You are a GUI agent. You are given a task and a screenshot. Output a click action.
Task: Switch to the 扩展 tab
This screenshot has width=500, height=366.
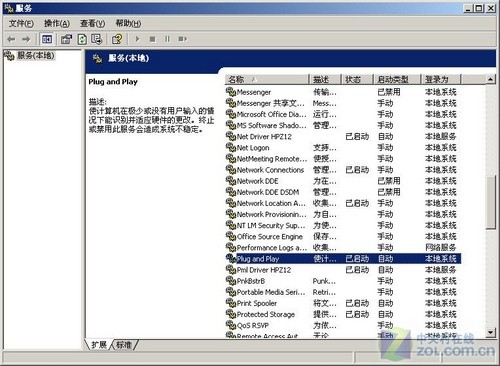tap(99, 344)
